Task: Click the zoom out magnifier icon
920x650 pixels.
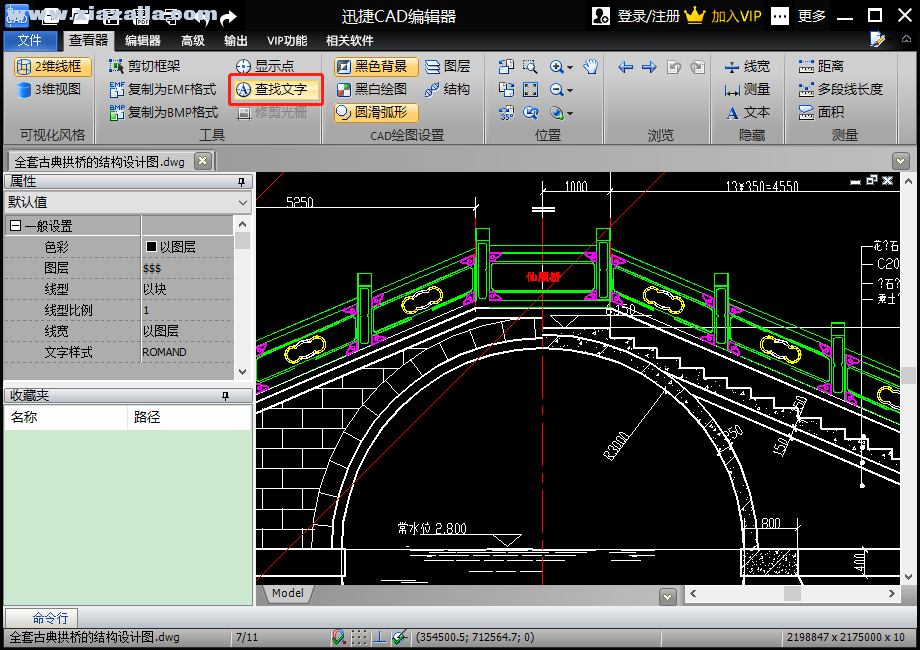Action: tap(557, 89)
